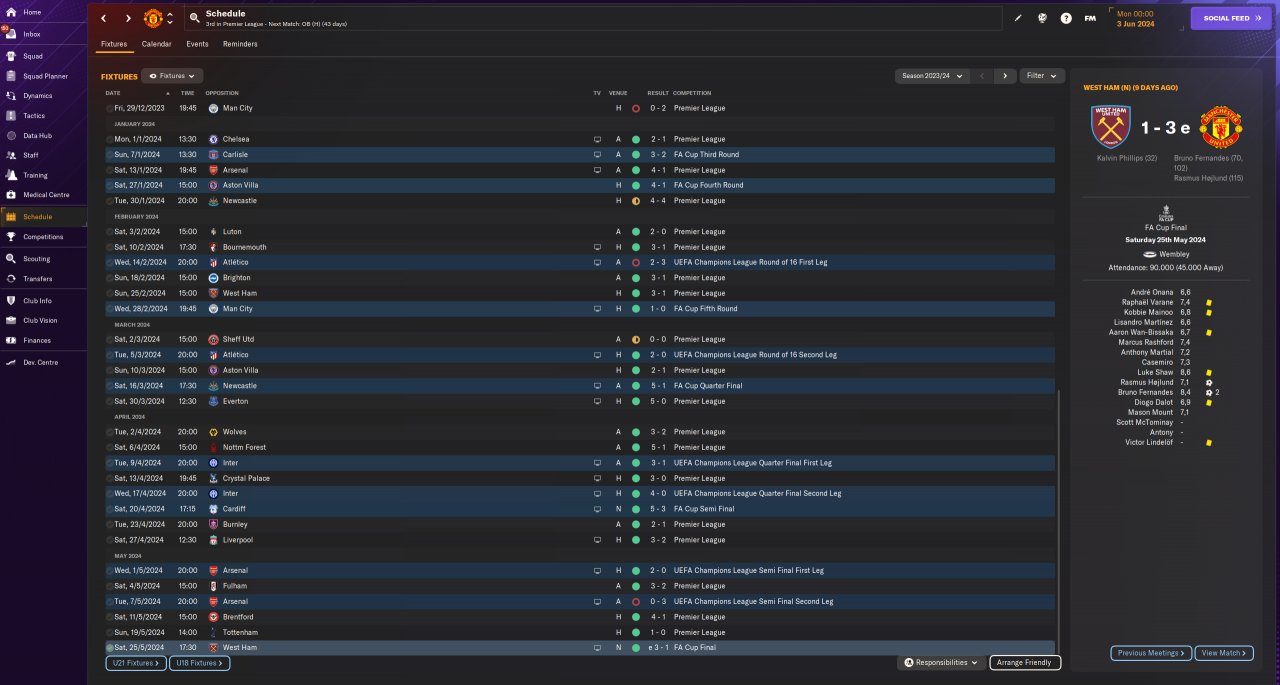
Task: Switch to the Events tab
Action: (x=197, y=44)
